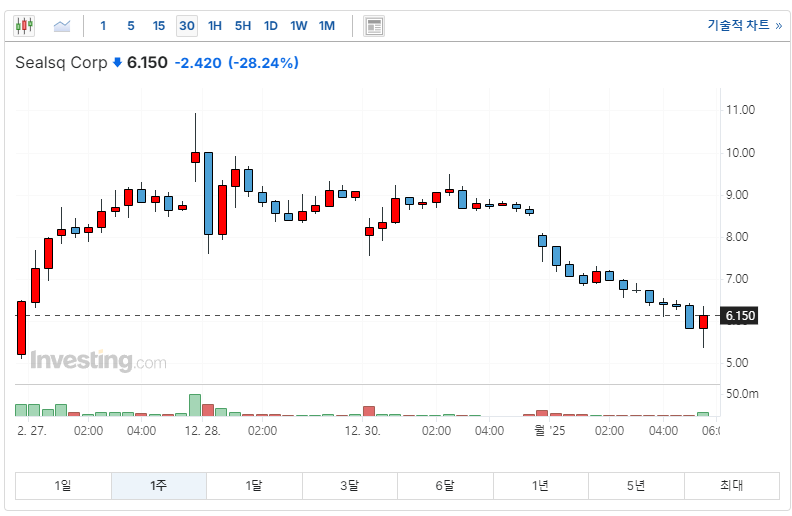Choose the 6달 range tab
792x516 pixels.
(445, 486)
